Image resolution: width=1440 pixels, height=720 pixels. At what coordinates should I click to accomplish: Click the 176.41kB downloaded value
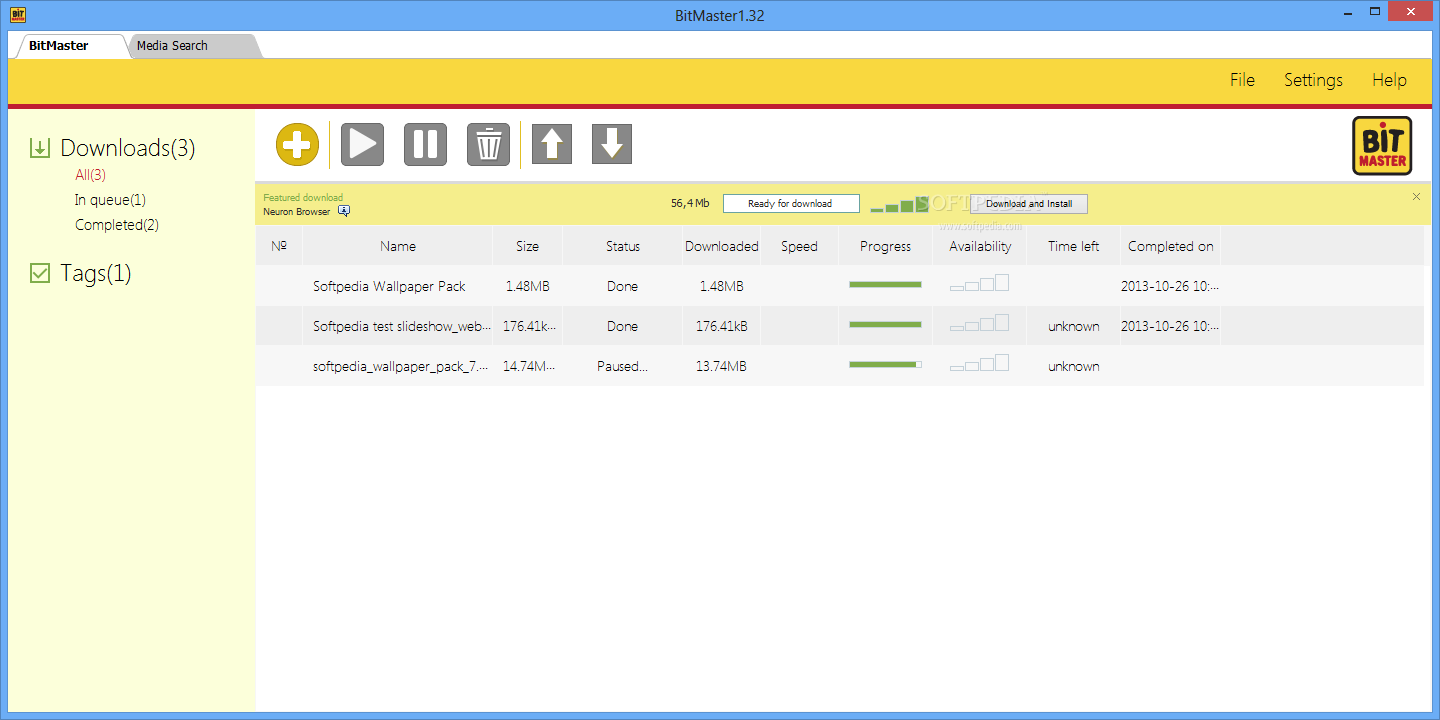(721, 326)
